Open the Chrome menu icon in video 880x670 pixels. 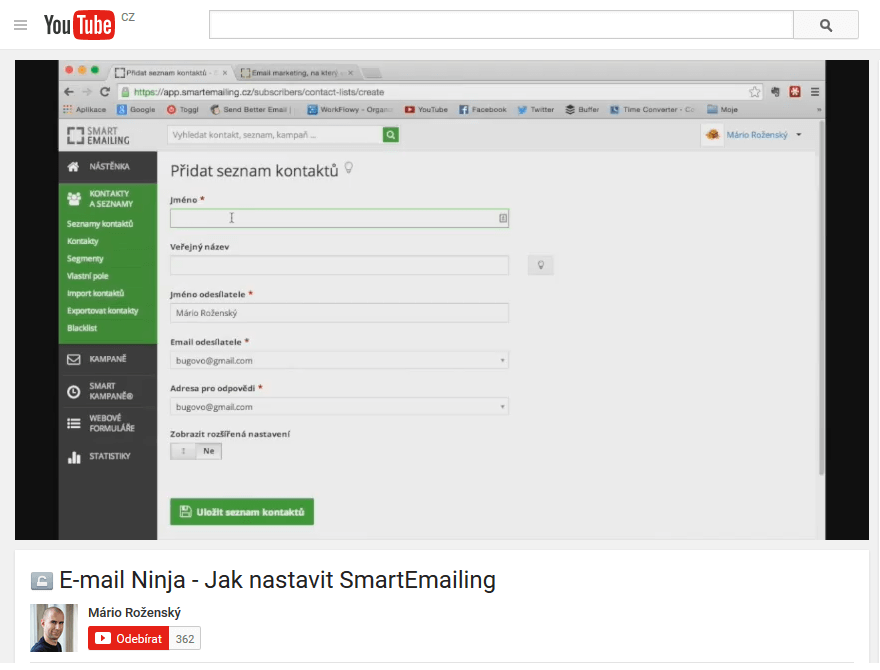pos(815,91)
